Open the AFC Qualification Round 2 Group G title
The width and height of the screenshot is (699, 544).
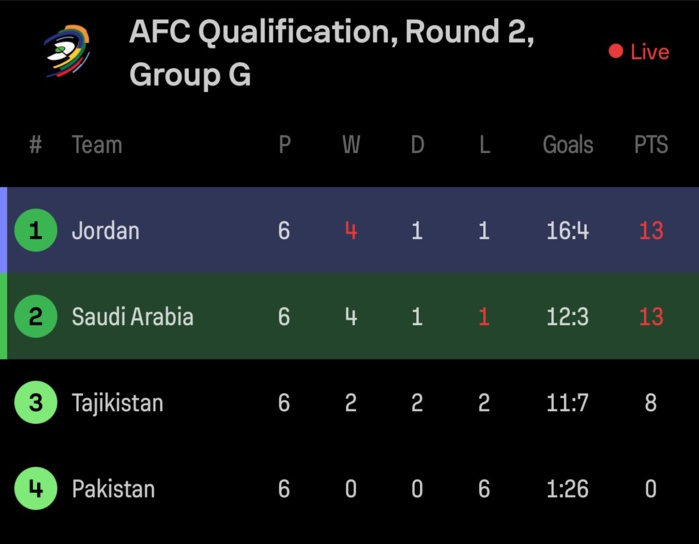tap(331, 53)
